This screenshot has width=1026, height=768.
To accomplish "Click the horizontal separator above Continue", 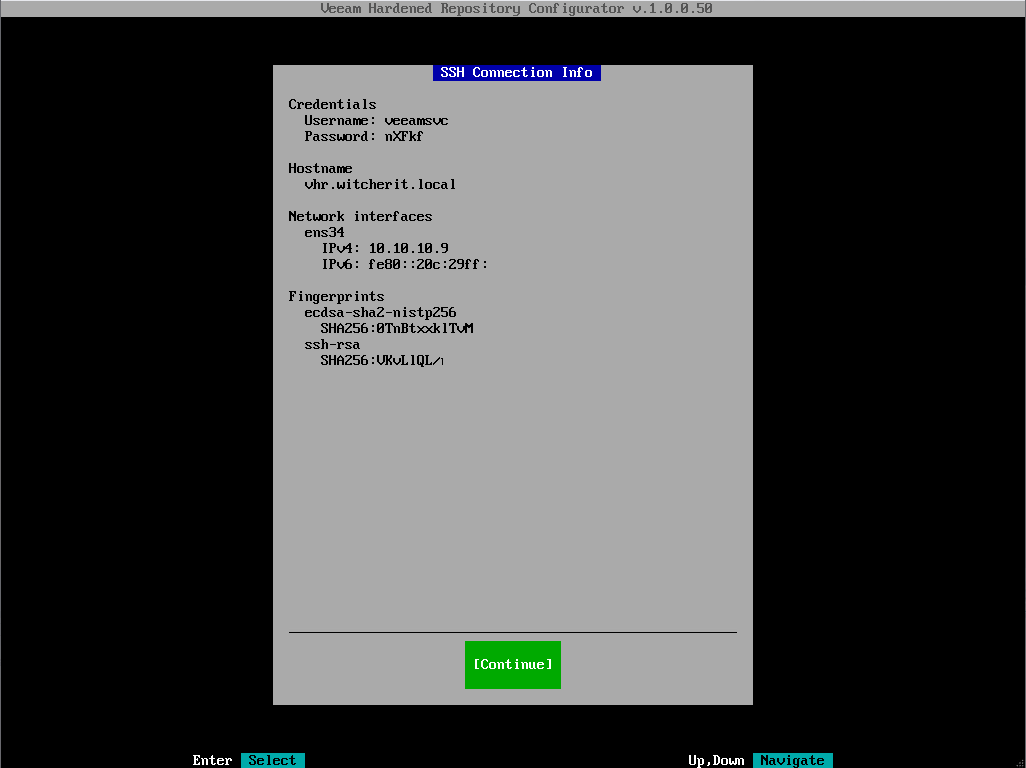I will point(512,632).
